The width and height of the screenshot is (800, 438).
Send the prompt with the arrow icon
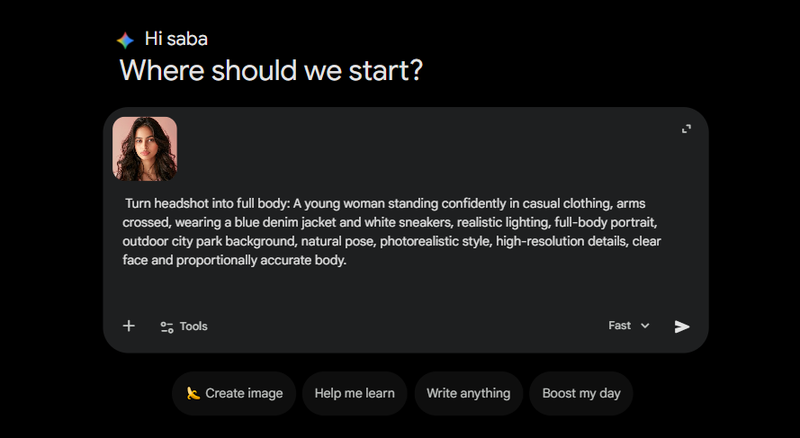(x=682, y=326)
